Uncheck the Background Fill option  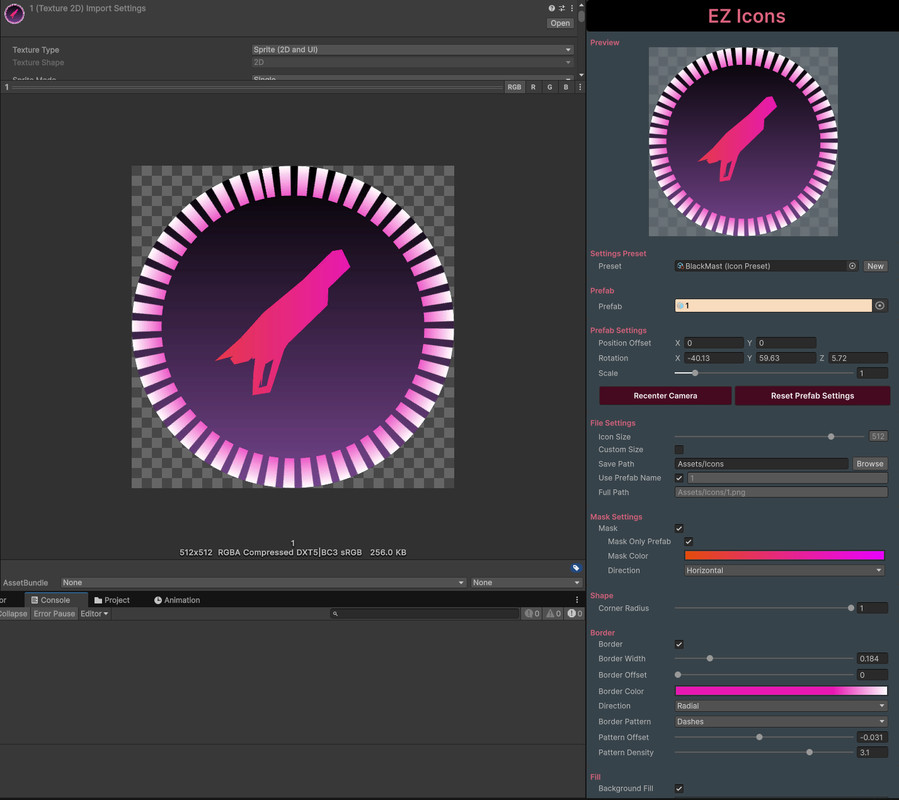click(x=677, y=788)
